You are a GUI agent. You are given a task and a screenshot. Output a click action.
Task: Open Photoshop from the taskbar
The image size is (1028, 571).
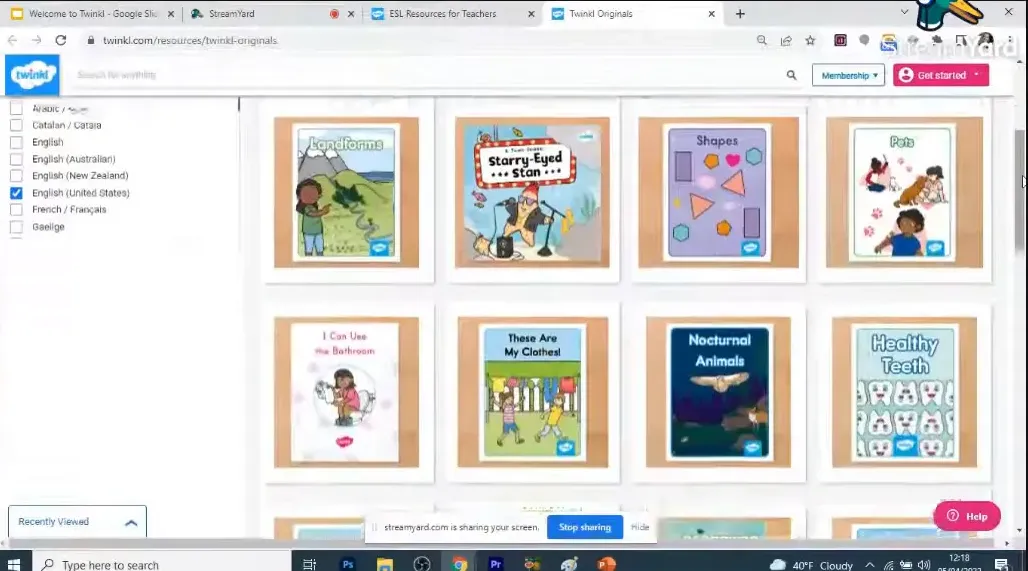tap(348, 564)
